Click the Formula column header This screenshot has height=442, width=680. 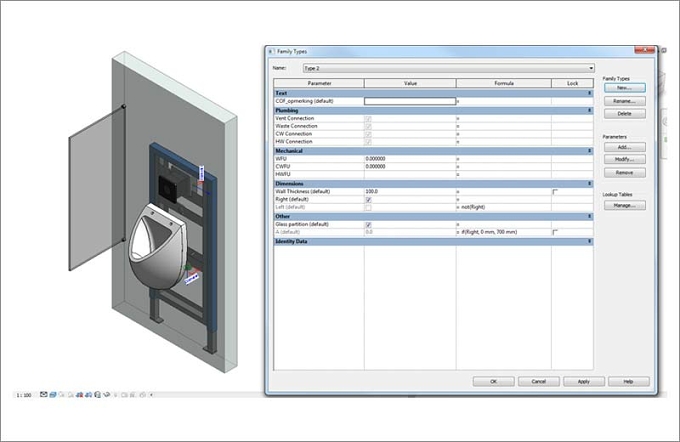(503, 83)
